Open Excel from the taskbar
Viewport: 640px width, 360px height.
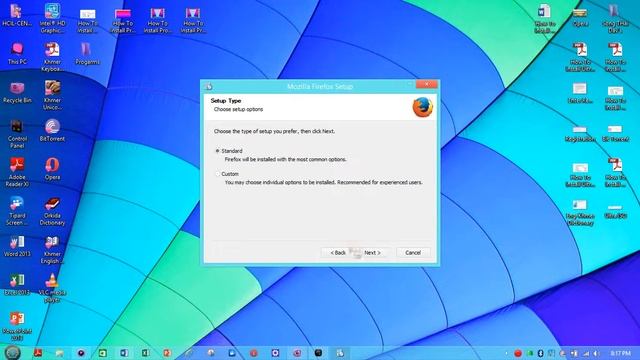[x=146, y=353]
